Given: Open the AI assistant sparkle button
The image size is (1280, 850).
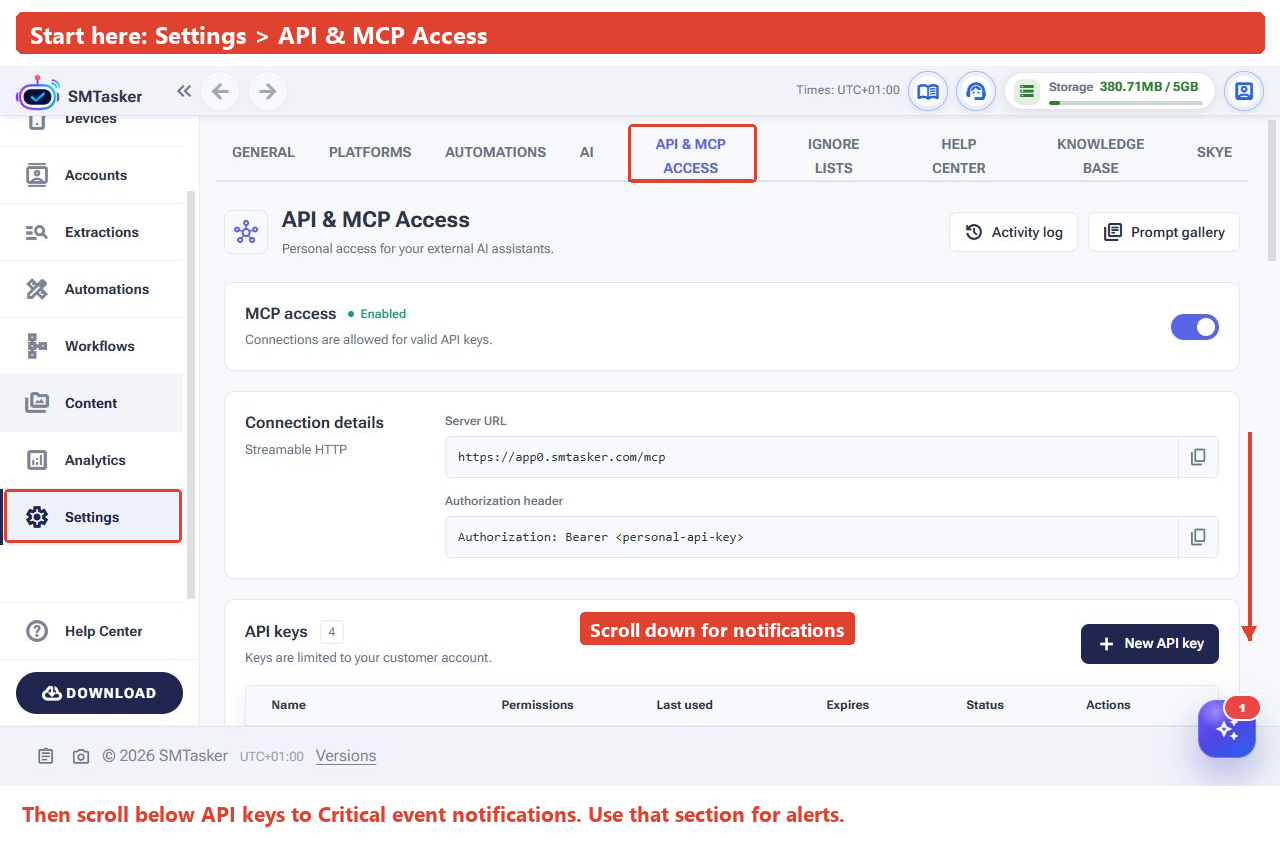Looking at the screenshot, I should (x=1227, y=729).
